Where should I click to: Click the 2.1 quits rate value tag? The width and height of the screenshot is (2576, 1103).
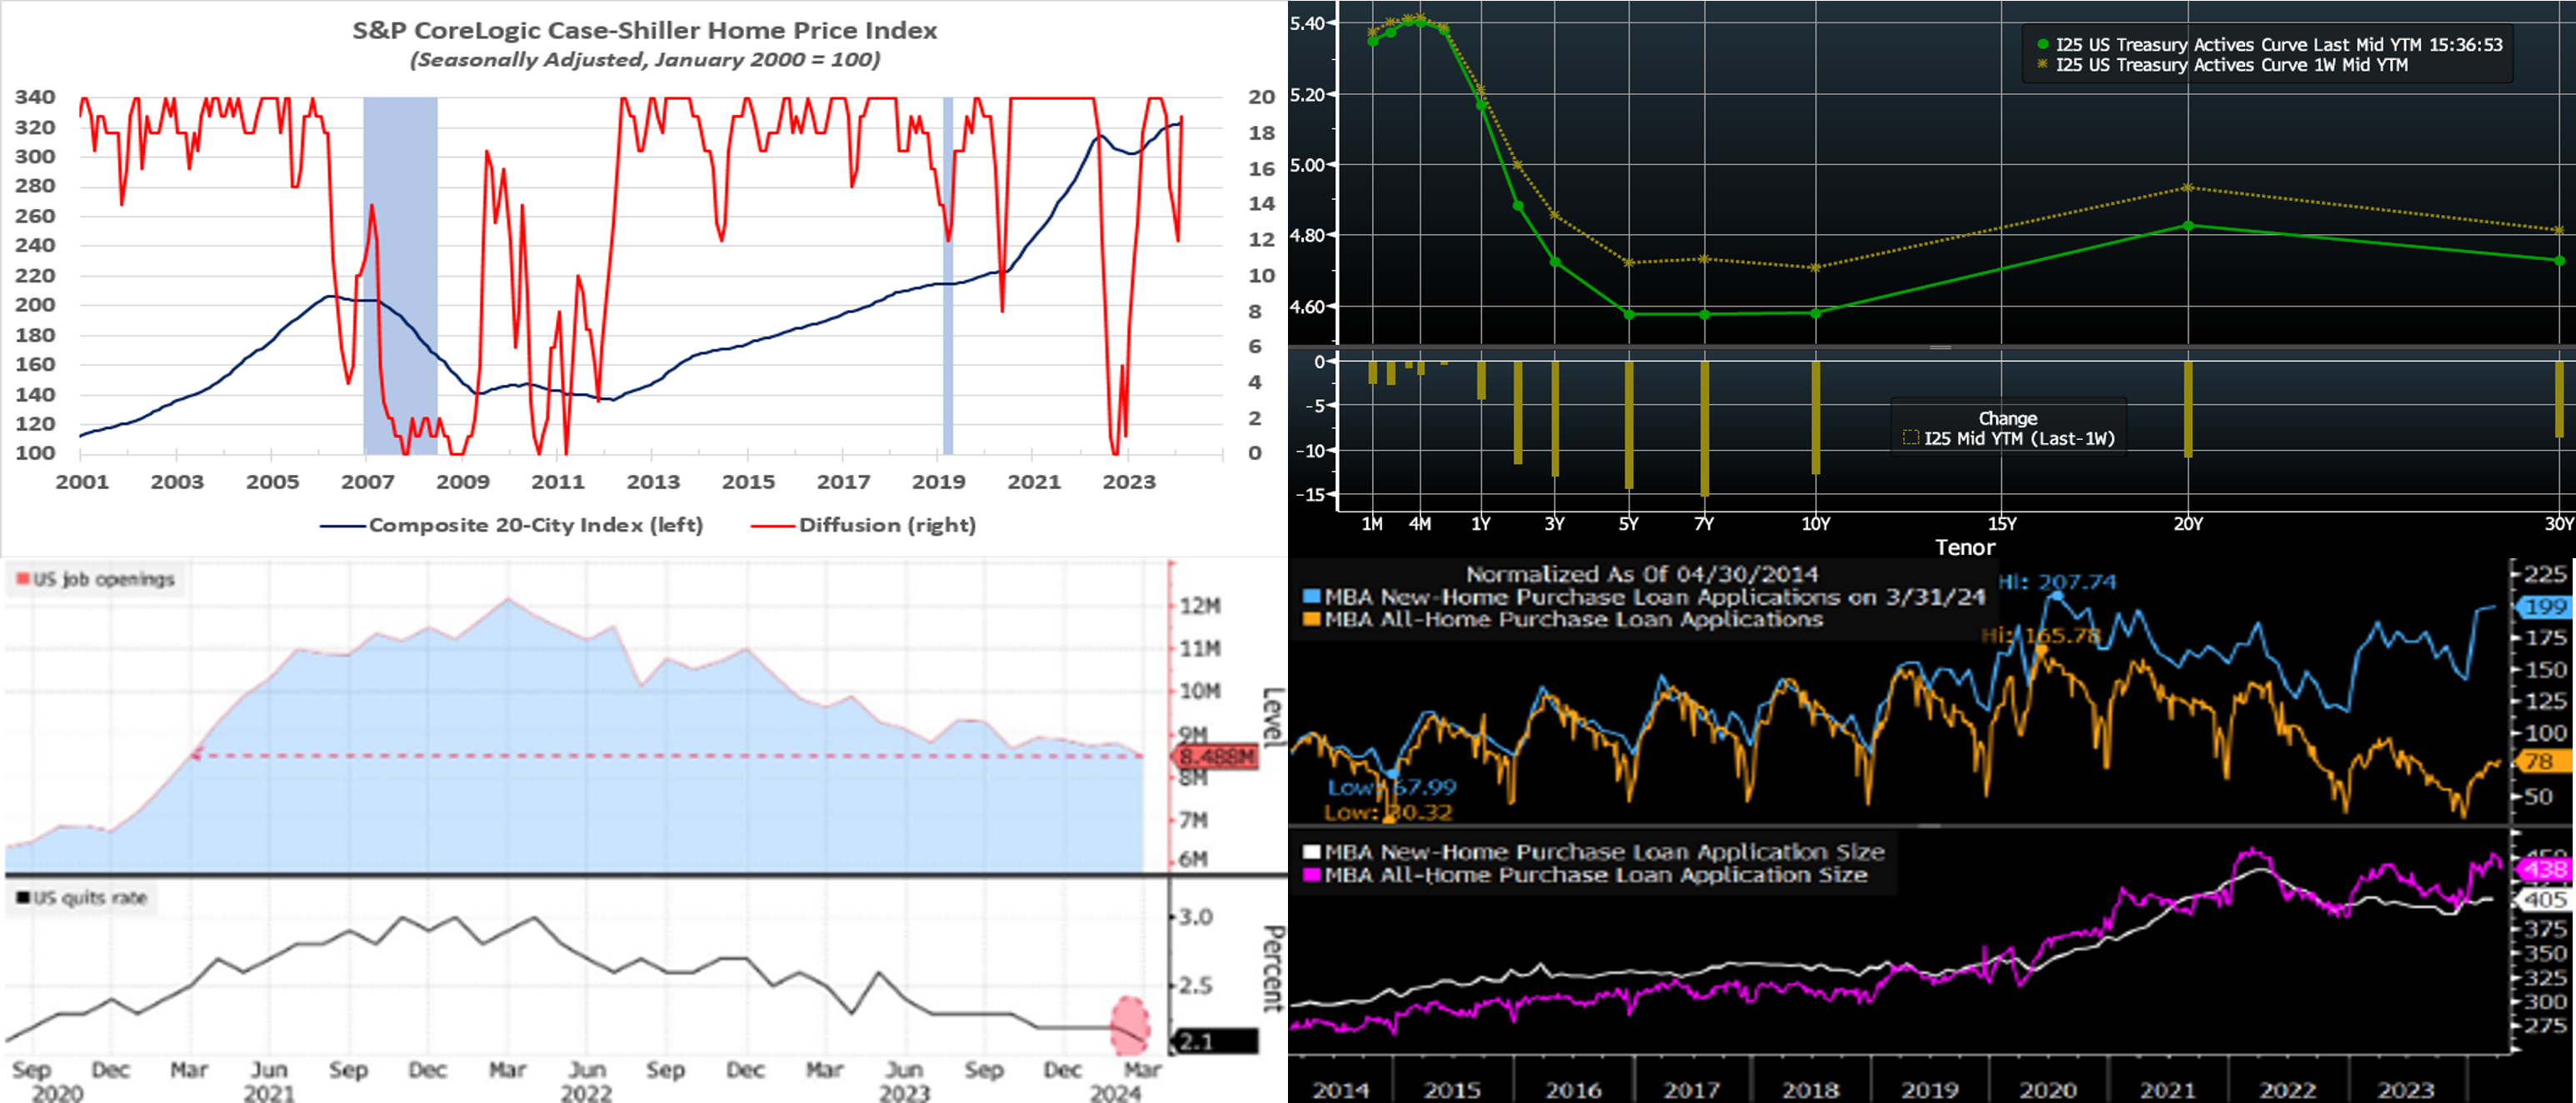click(1215, 1041)
